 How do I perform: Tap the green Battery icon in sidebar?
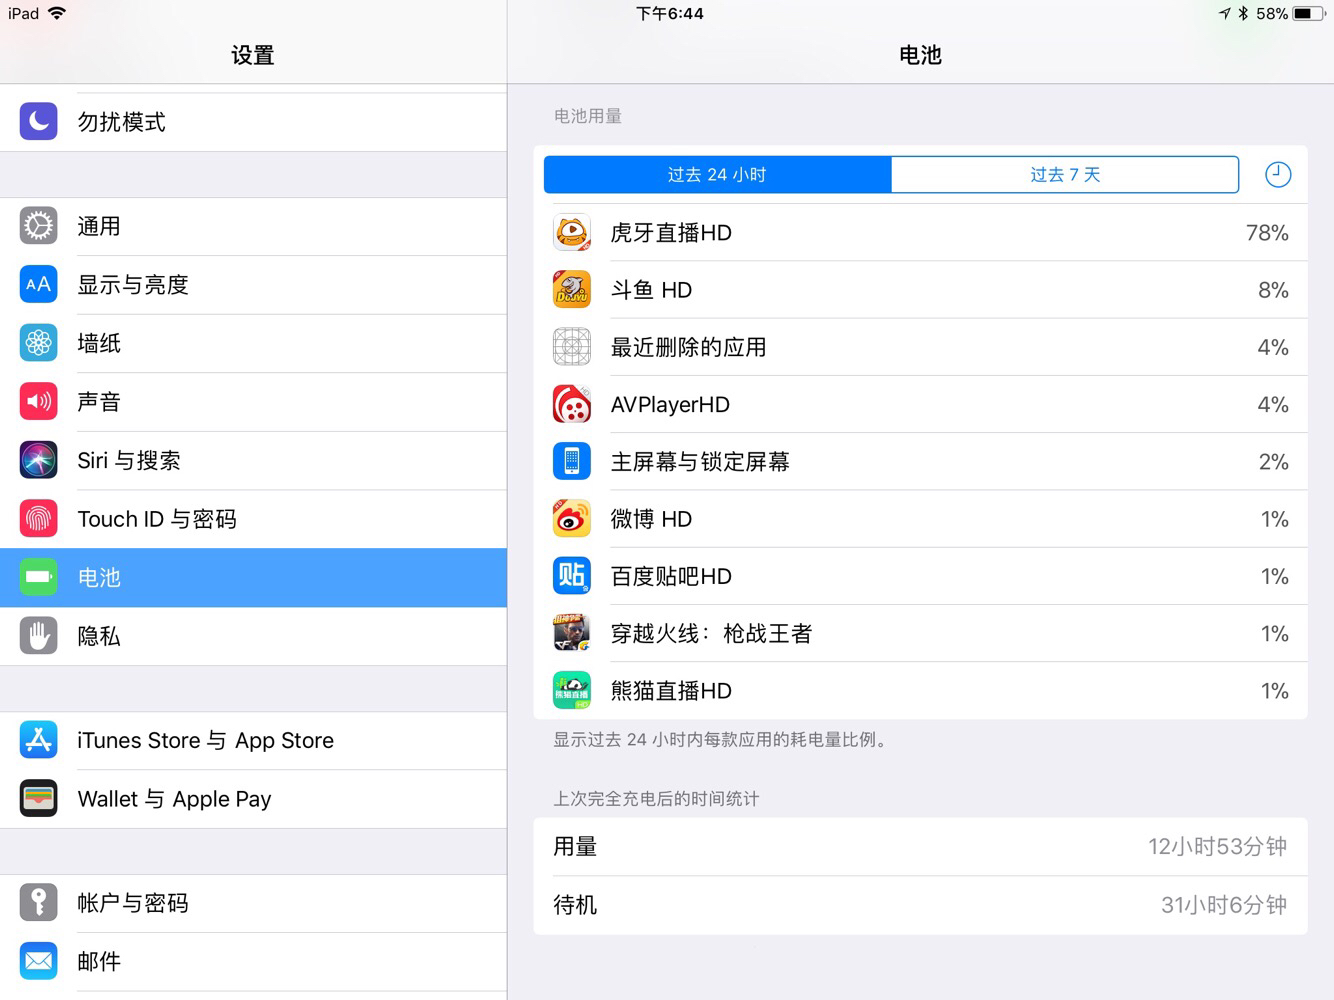pyautogui.click(x=38, y=577)
